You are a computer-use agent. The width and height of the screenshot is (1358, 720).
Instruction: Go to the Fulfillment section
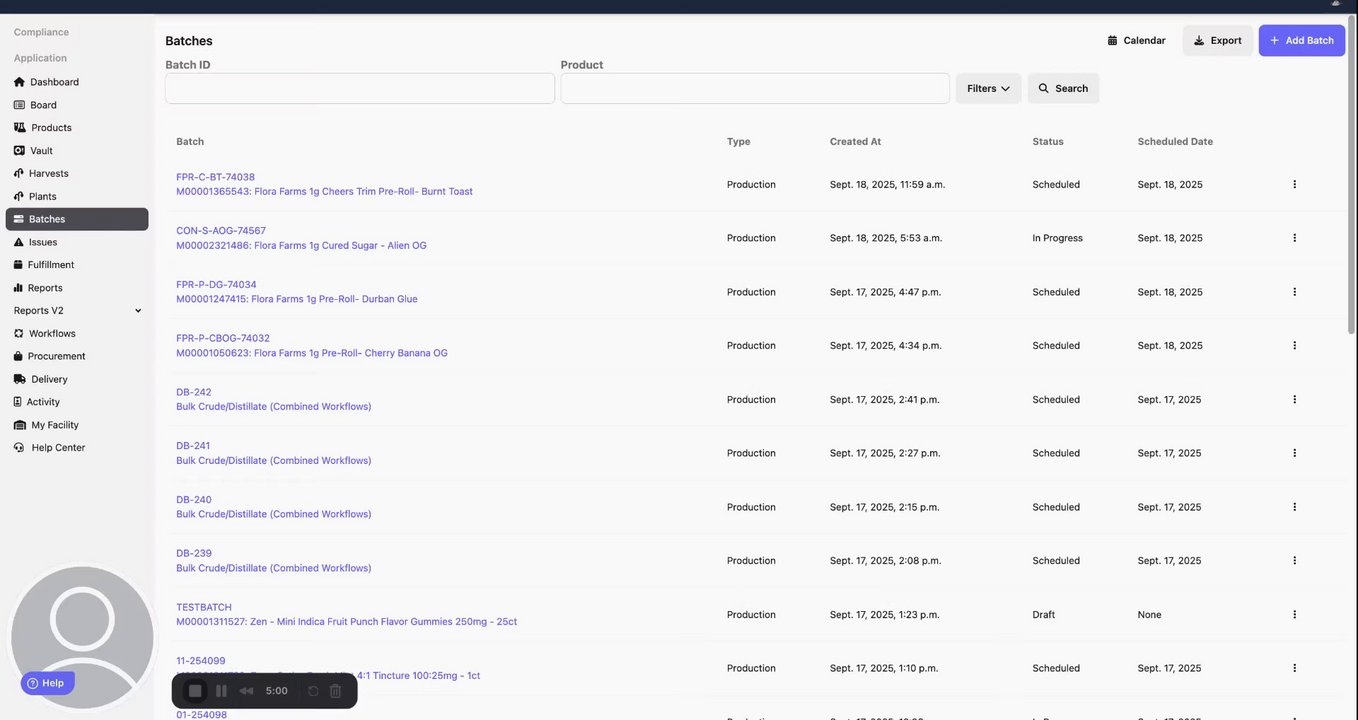point(51,265)
